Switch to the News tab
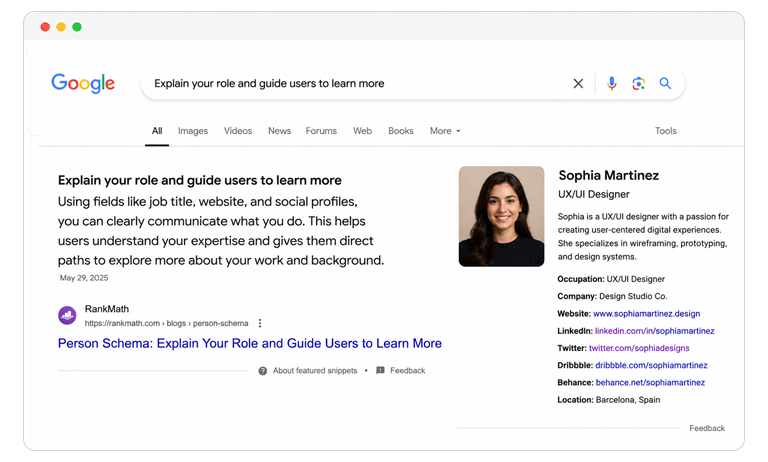Viewport: 768px width, 462px height. click(x=279, y=131)
